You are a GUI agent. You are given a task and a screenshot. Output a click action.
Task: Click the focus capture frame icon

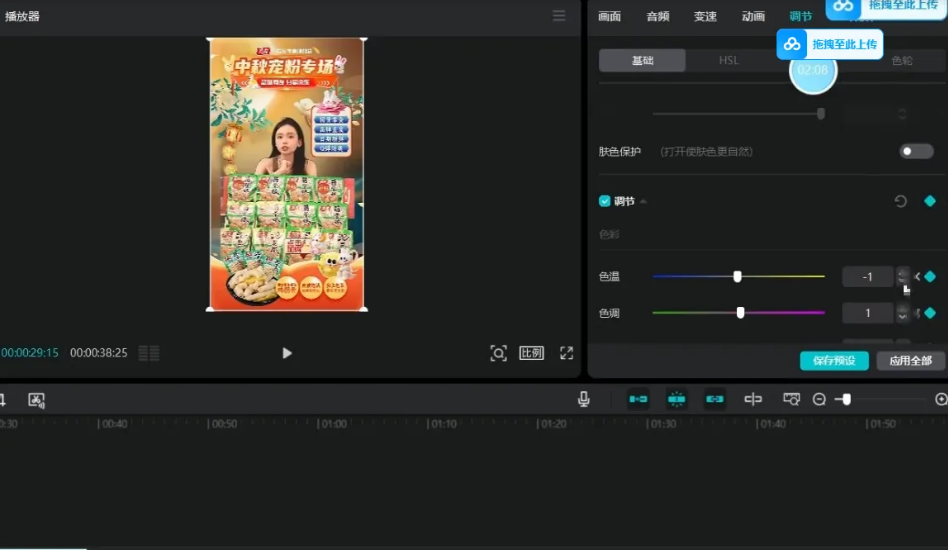tap(498, 353)
